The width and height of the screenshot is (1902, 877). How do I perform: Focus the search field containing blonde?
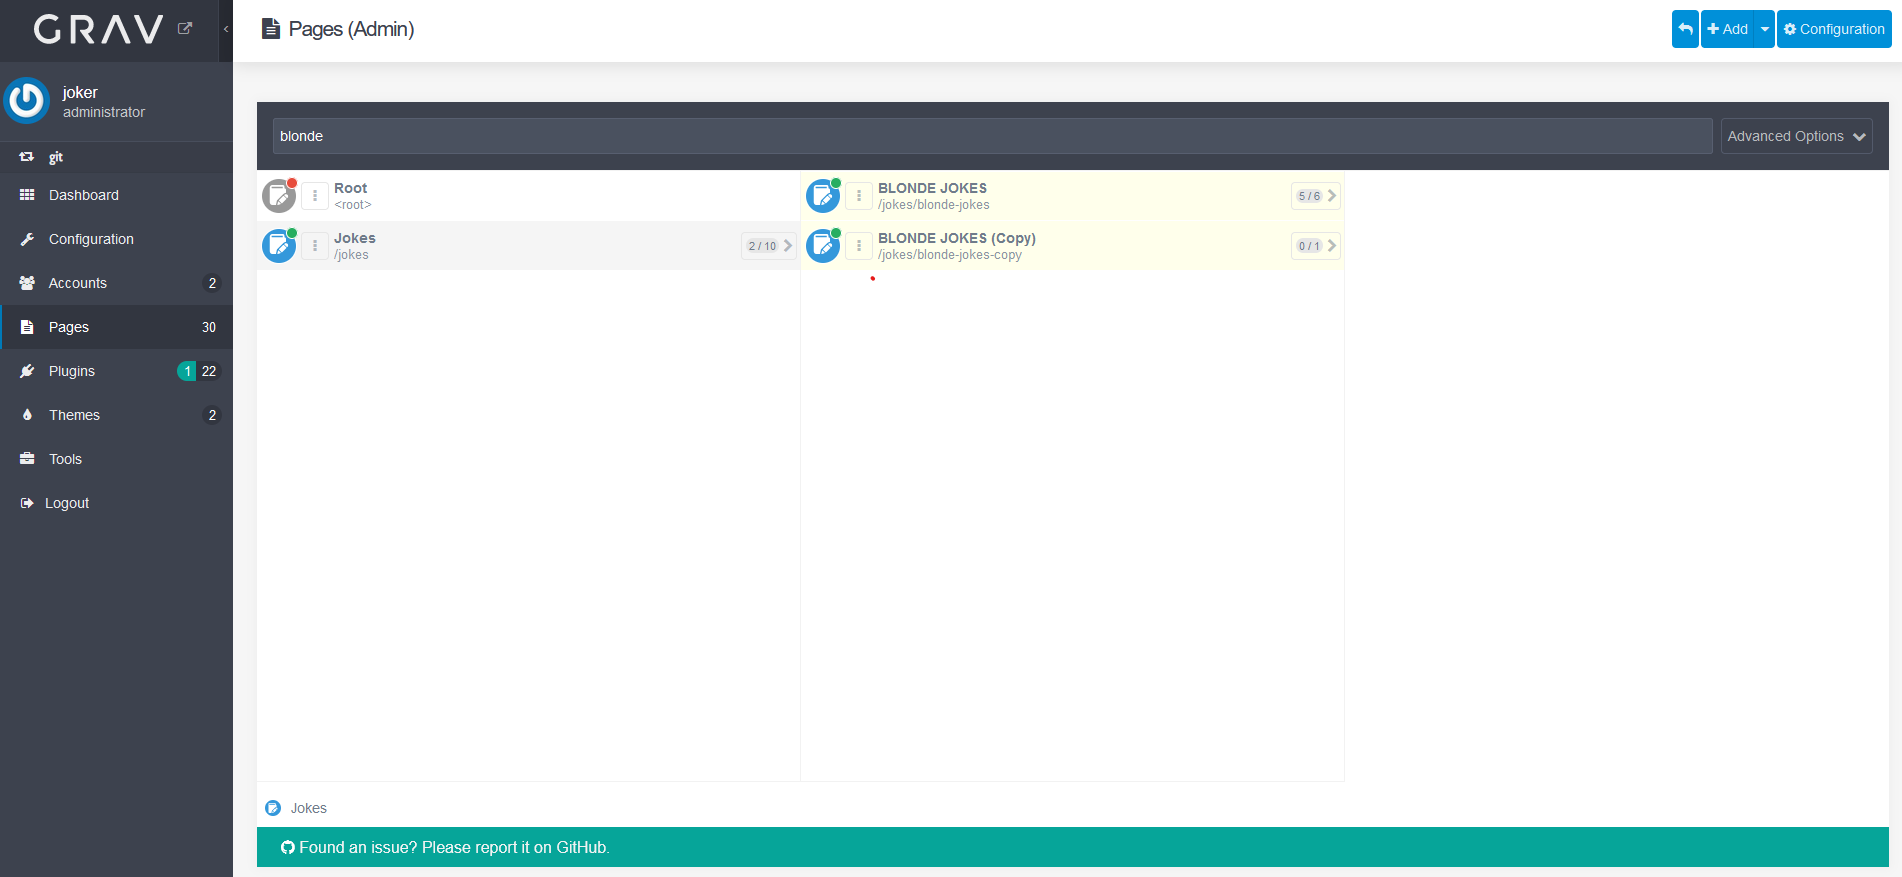pos(992,136)
